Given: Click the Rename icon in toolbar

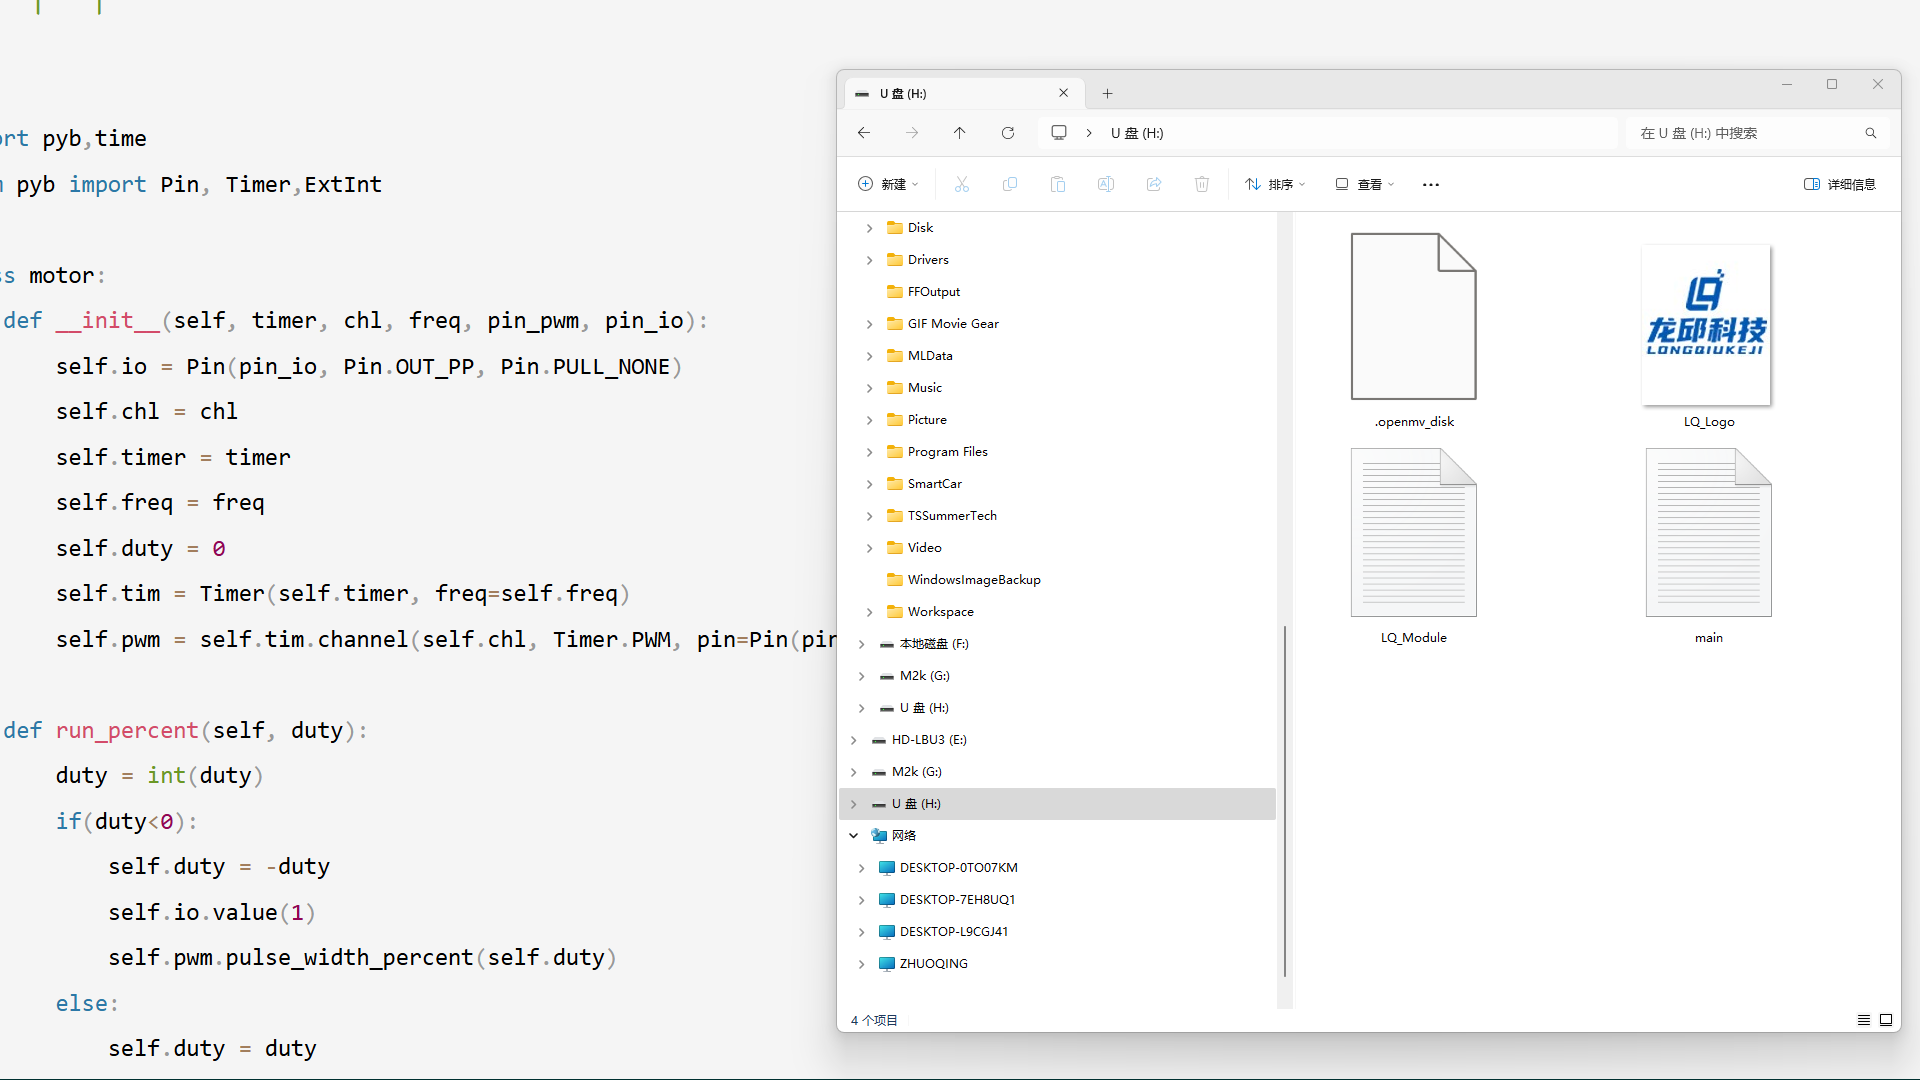Looking at the screenshot, I should [1106, 184].
